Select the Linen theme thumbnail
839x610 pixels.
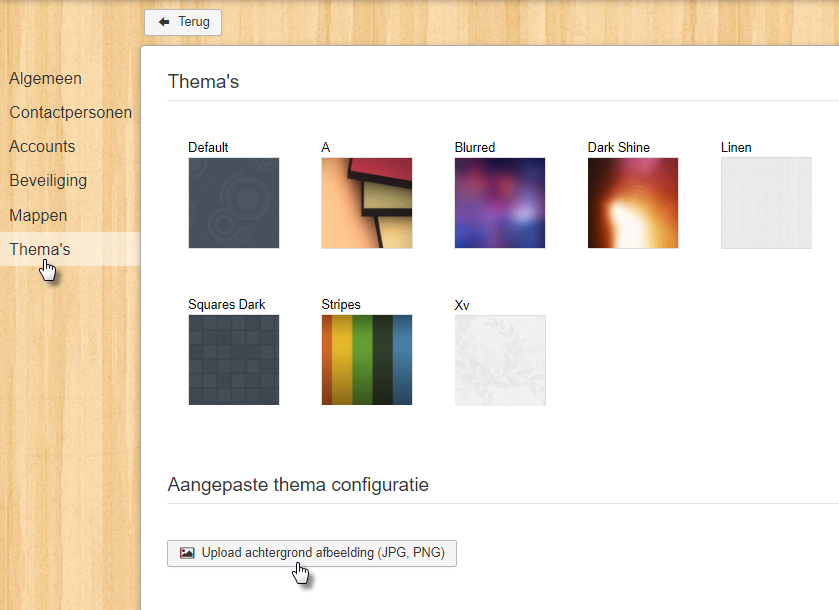pyautogui.click(x=766, y=203)
